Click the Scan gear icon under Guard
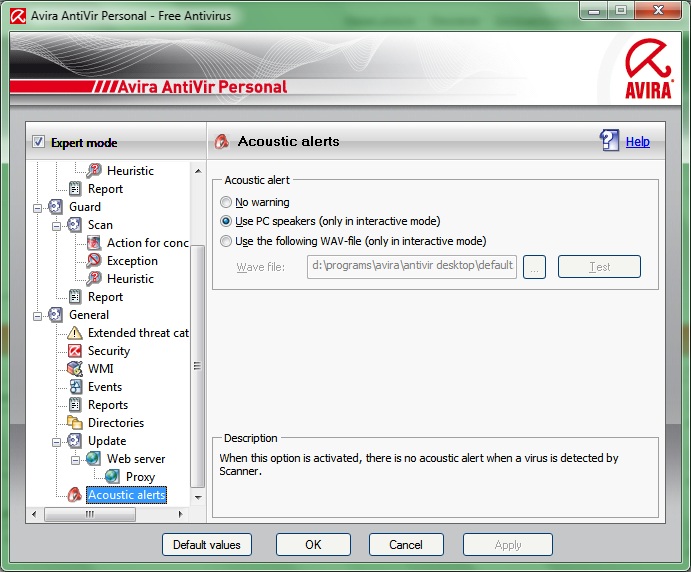The image size is (691, 573). click(74, 224)
